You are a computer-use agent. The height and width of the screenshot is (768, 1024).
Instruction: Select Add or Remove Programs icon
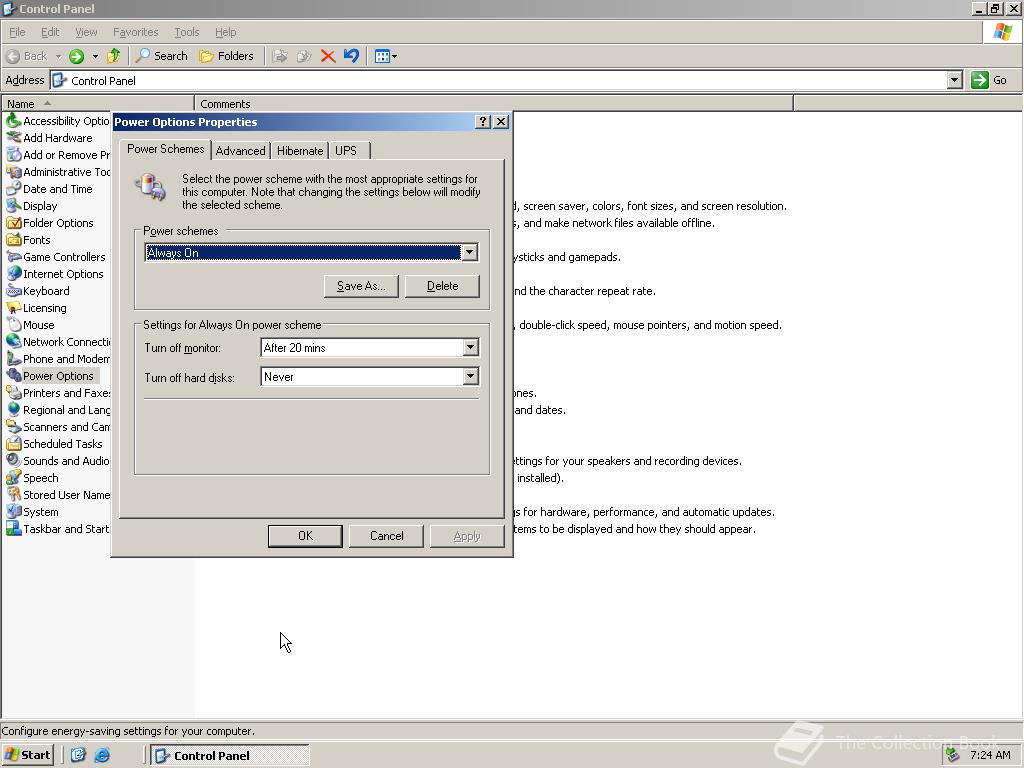14,155
